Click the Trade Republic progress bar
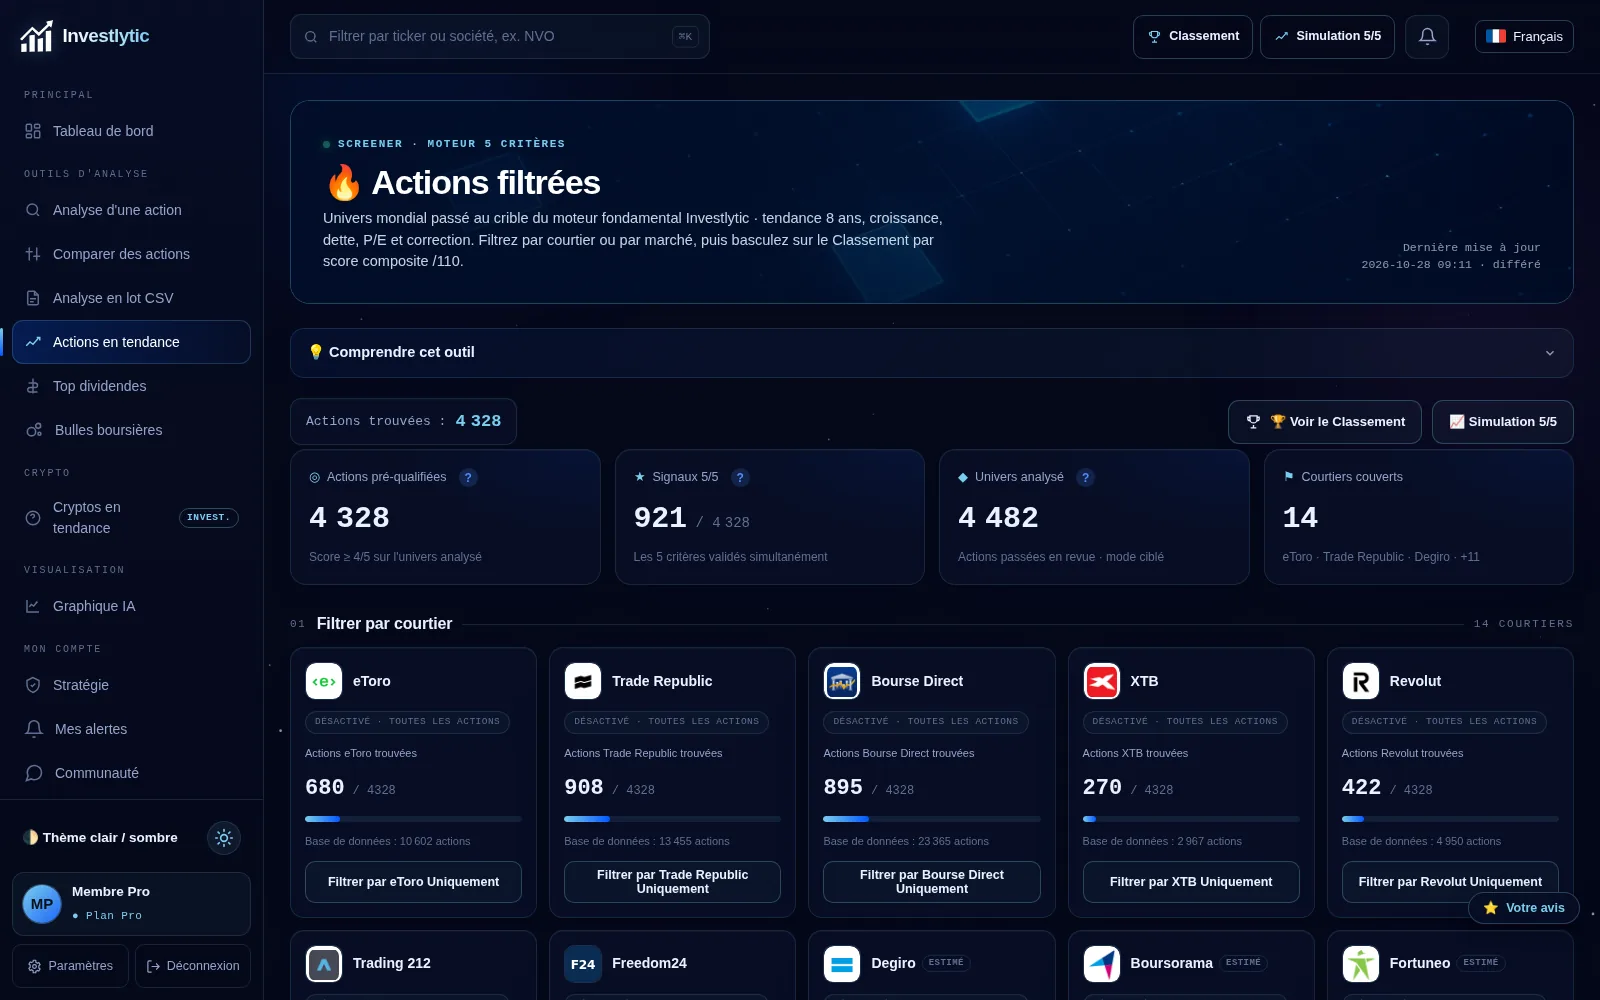The image size is (1600, 1000). point(672,819)
